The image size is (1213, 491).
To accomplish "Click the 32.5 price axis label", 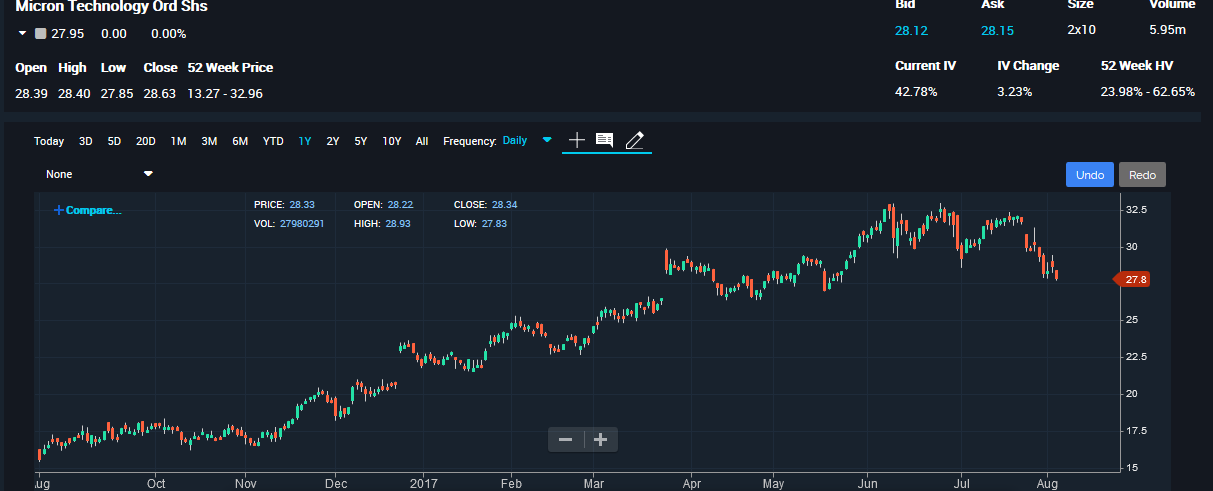I will [1136, 210].
